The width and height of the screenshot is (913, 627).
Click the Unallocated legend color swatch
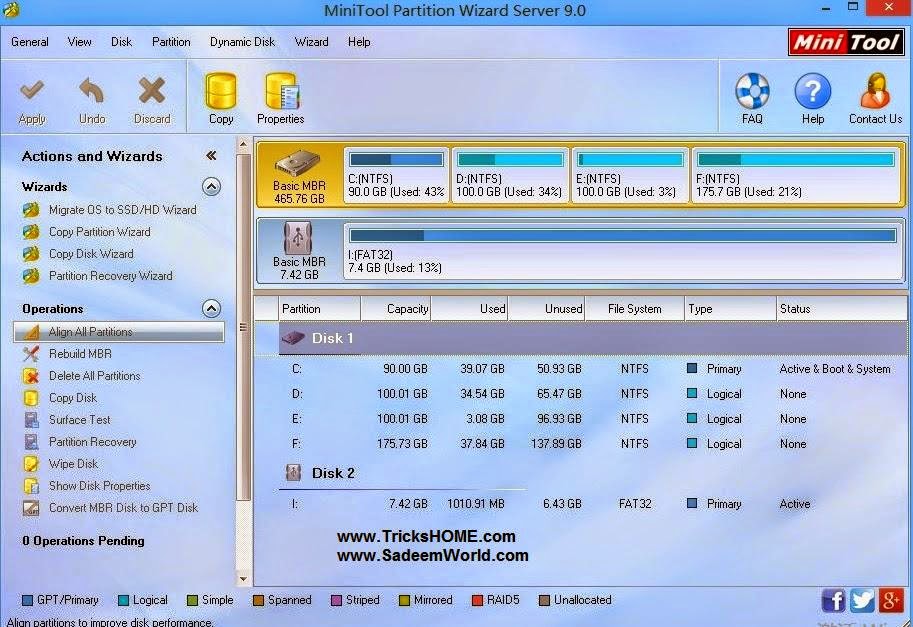click(x=544, y=601)
